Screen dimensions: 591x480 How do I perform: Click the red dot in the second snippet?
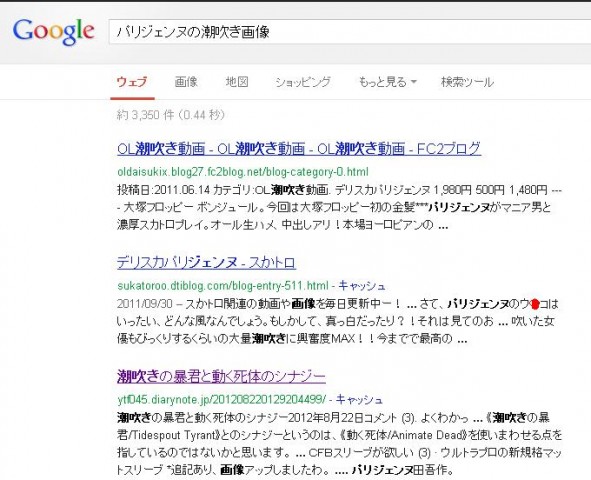[535, 304]
